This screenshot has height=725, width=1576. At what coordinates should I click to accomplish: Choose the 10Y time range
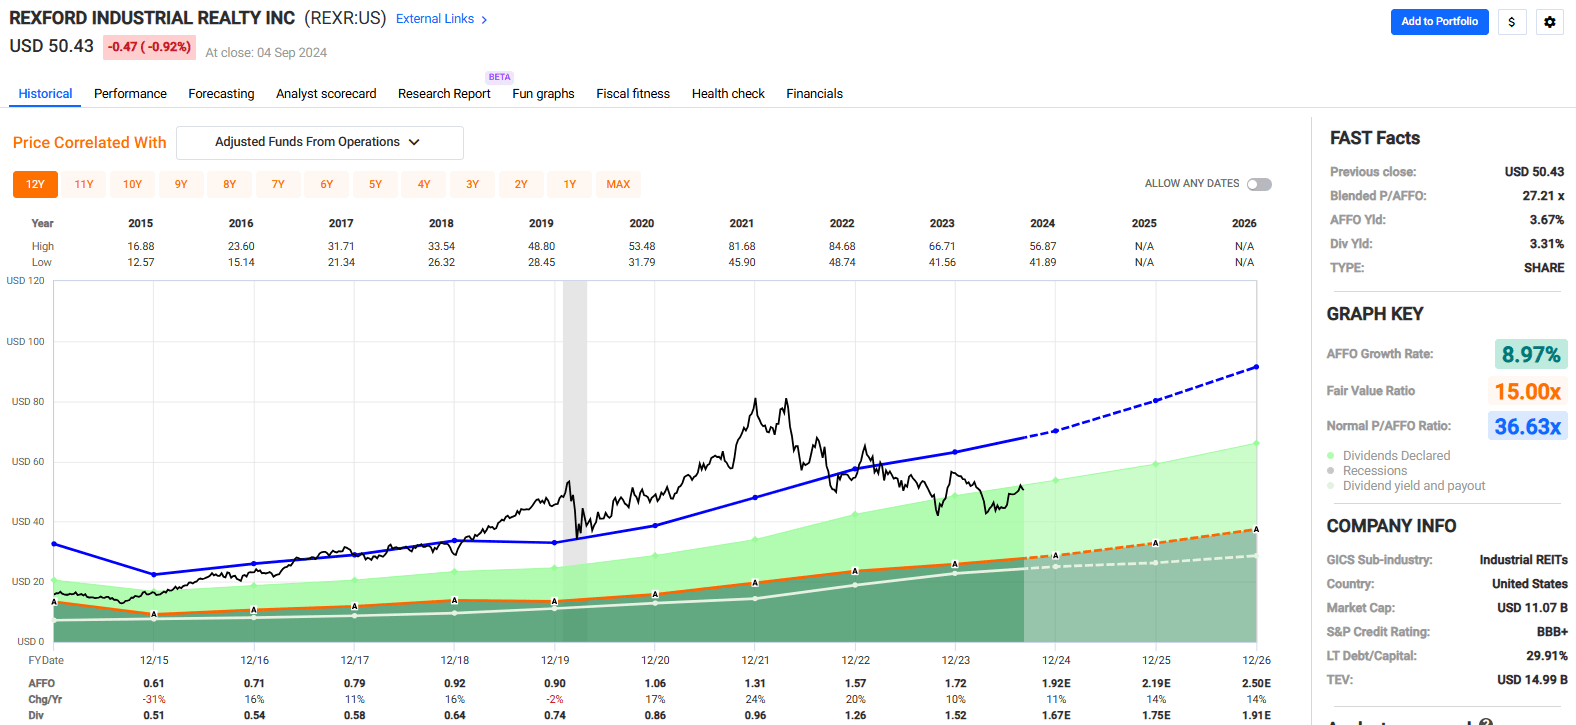(132, 184)
